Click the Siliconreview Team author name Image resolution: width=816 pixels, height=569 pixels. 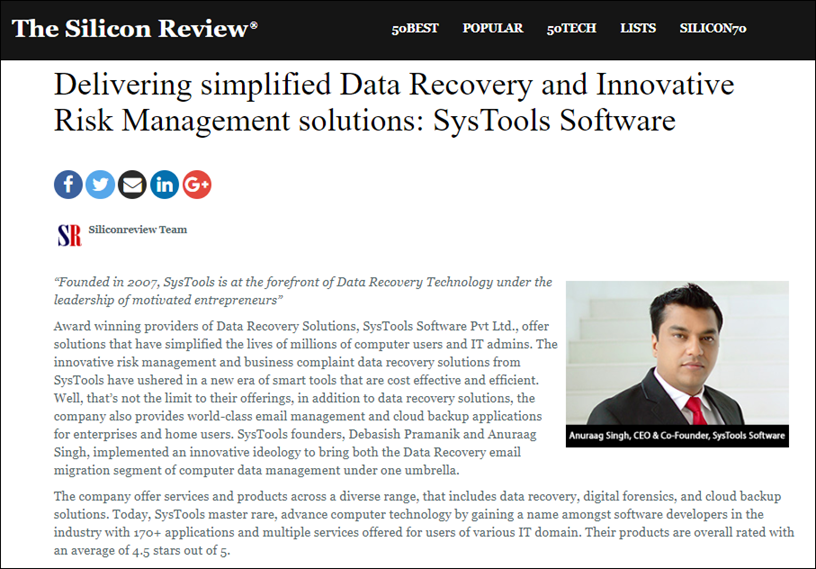coord(137,230)
